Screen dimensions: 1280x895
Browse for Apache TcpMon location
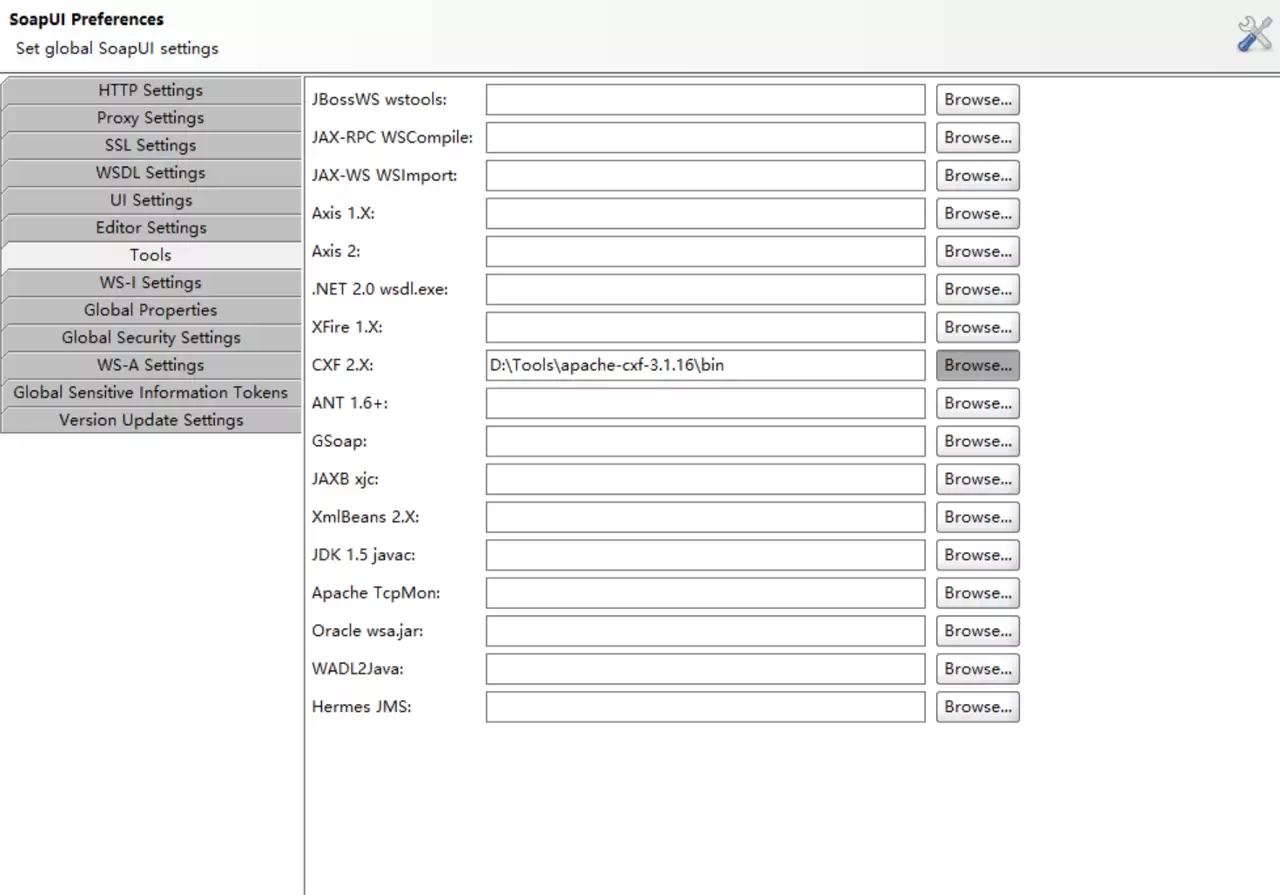978,593
